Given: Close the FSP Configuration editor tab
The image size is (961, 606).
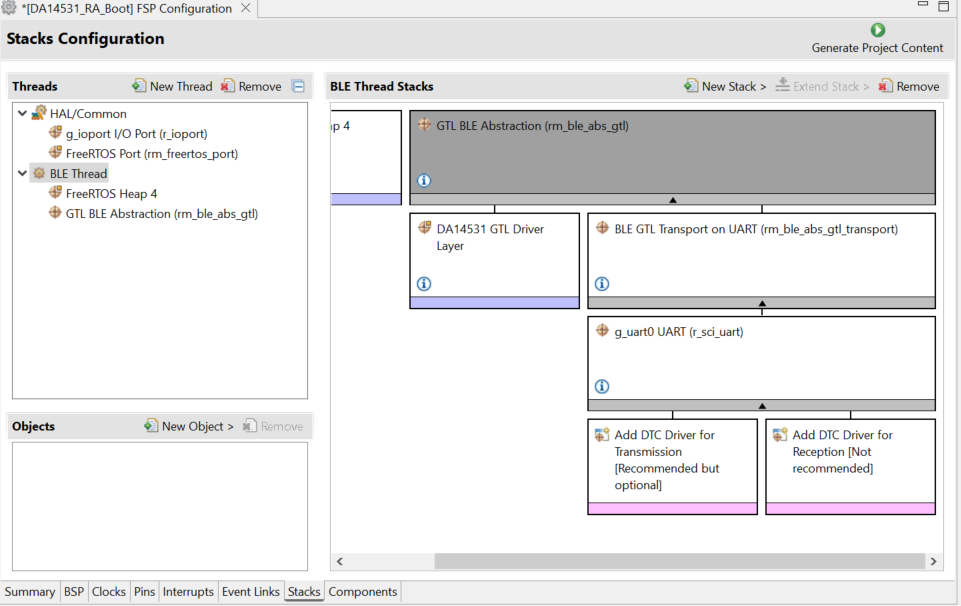Looking at the screenshot, I should click(x=245, y=8).
